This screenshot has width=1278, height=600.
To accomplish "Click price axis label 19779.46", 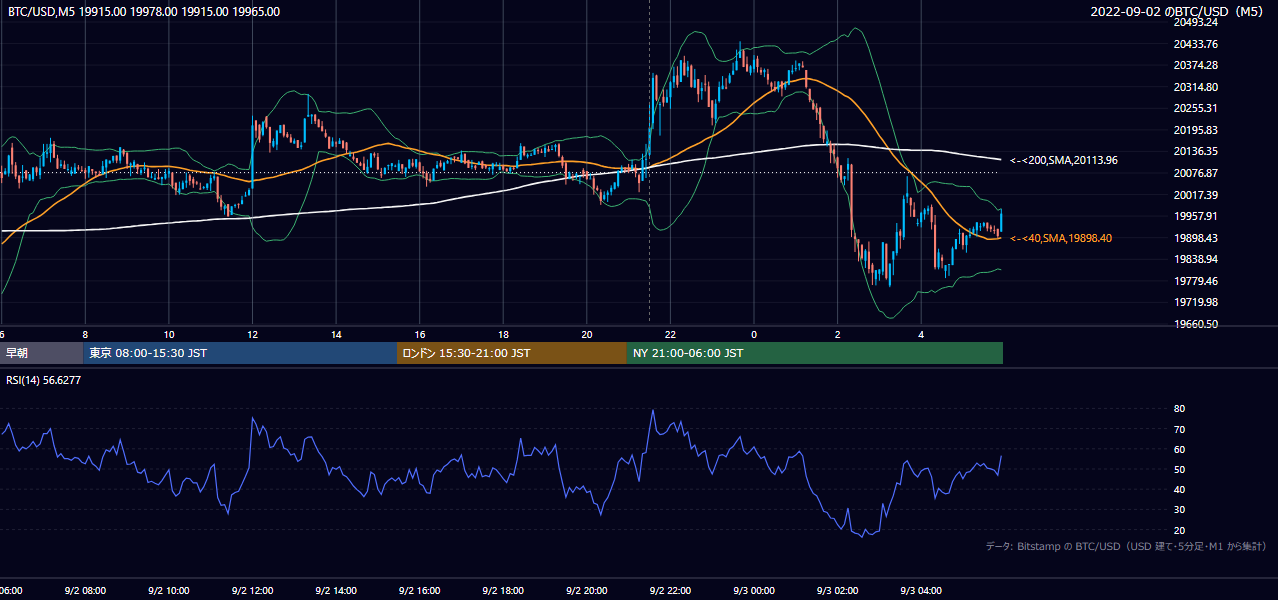I will coord(1195,281).
